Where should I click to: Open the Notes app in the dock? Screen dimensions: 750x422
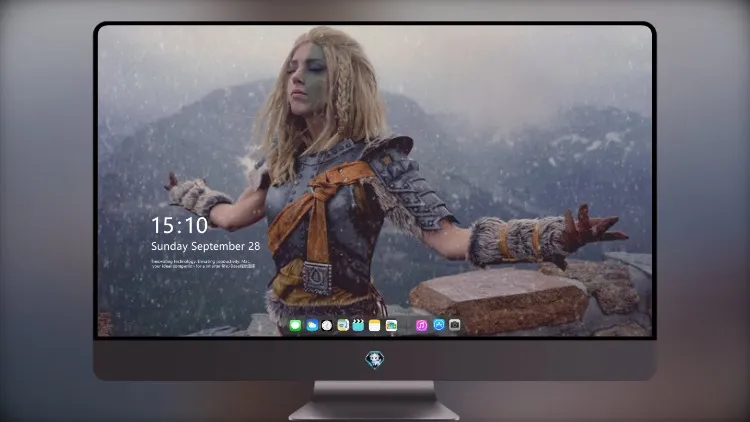(375, 325)
